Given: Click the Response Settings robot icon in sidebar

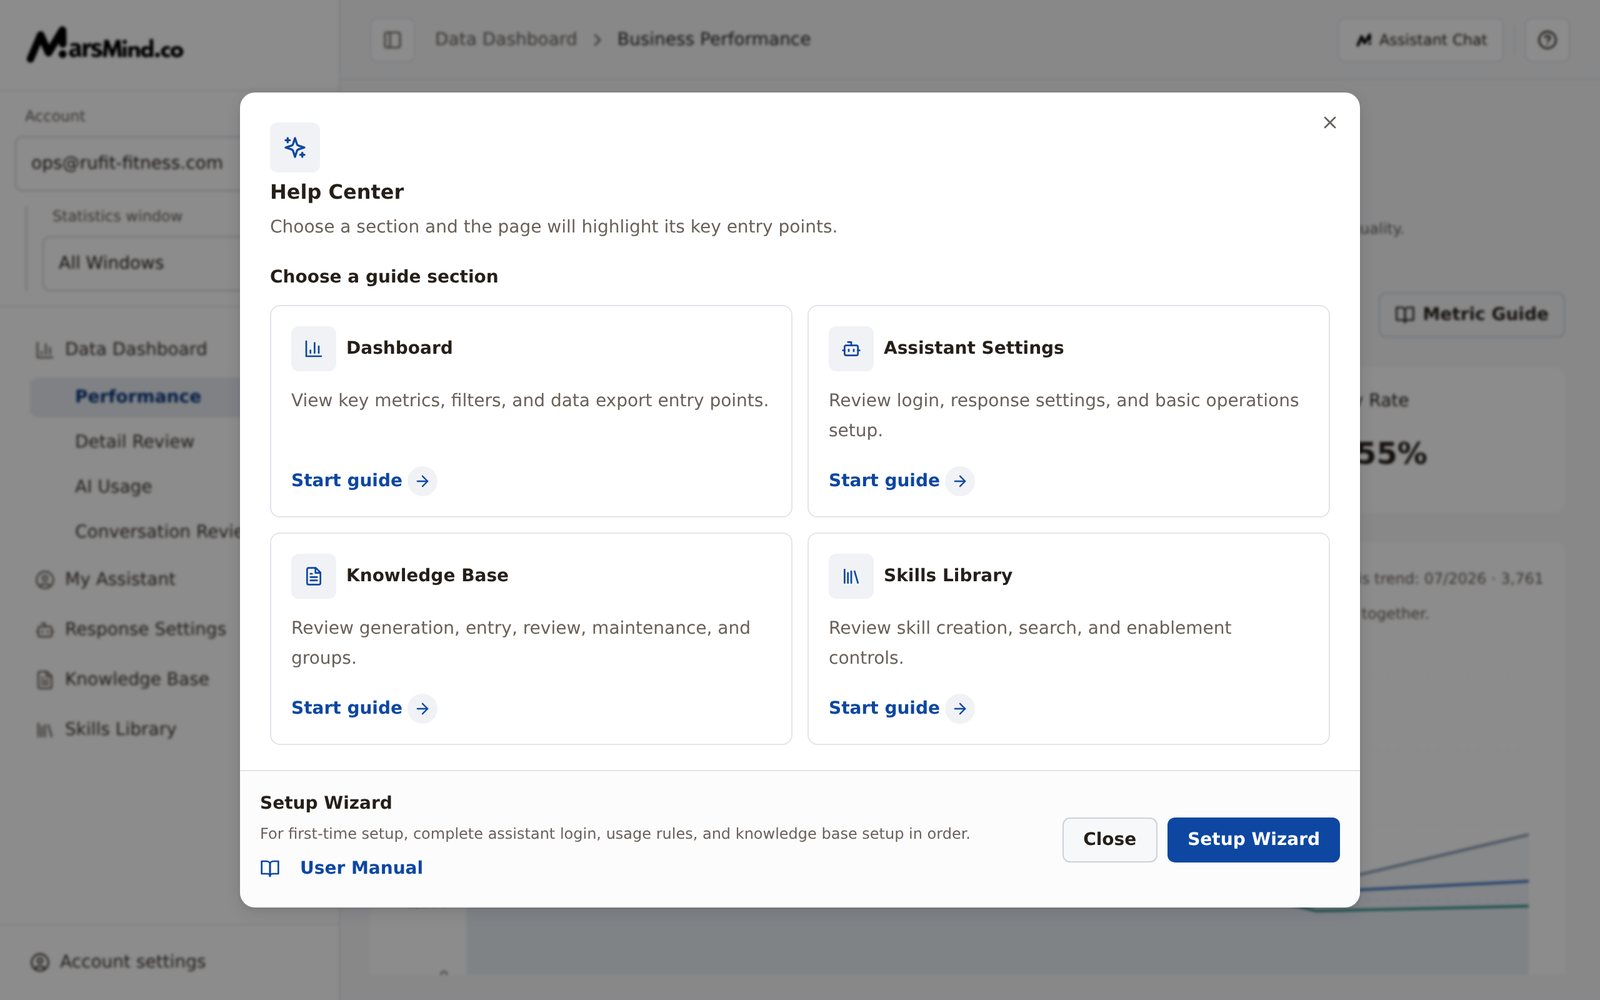Looking at the screenshot, I should (x=44, y=630).
